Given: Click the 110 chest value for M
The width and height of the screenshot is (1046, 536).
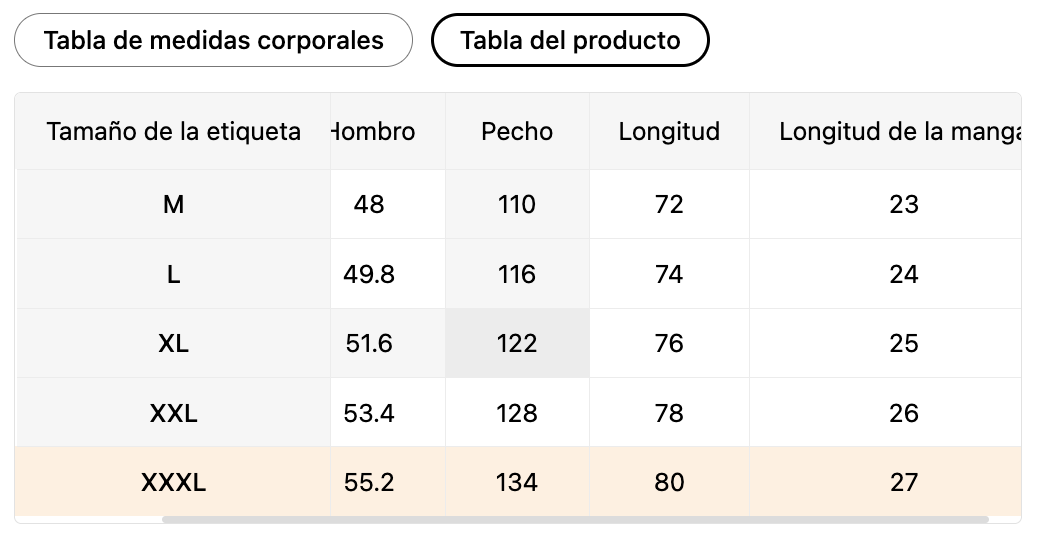Looking at the screenshot, I should 517,204.
